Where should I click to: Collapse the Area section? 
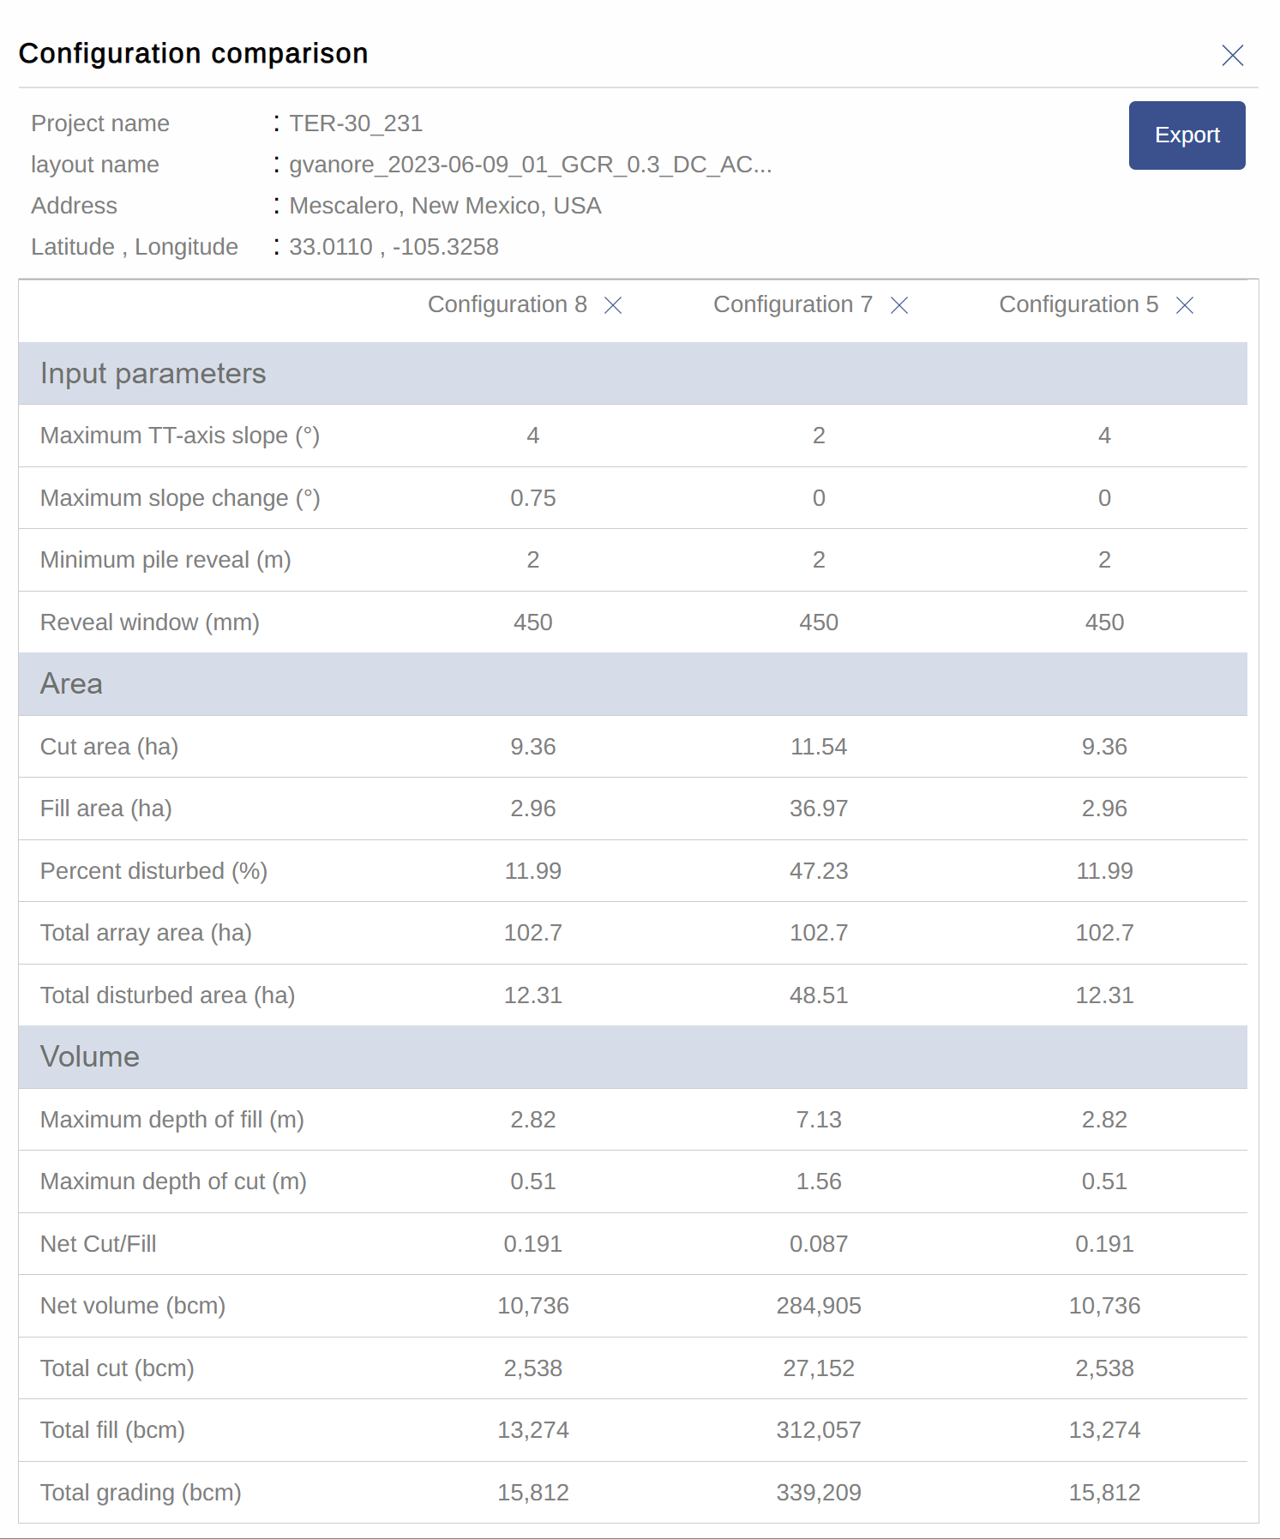[x=70, y=684]
